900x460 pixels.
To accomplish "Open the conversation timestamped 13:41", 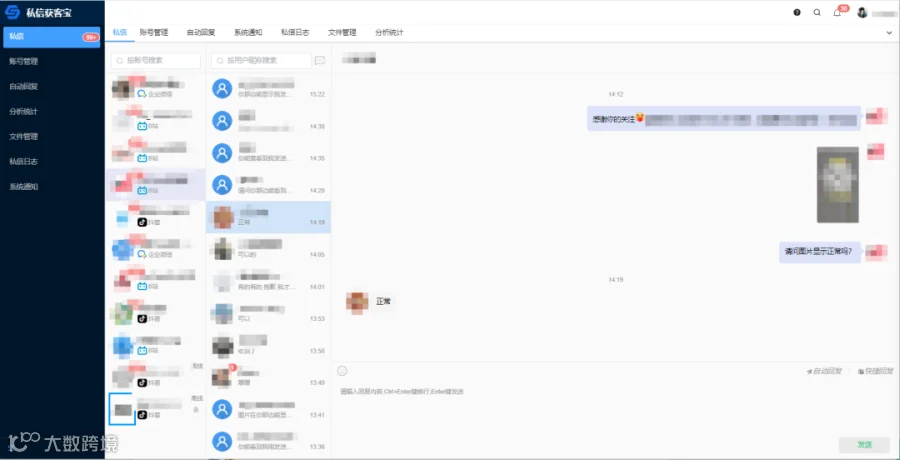I will 268,409.
